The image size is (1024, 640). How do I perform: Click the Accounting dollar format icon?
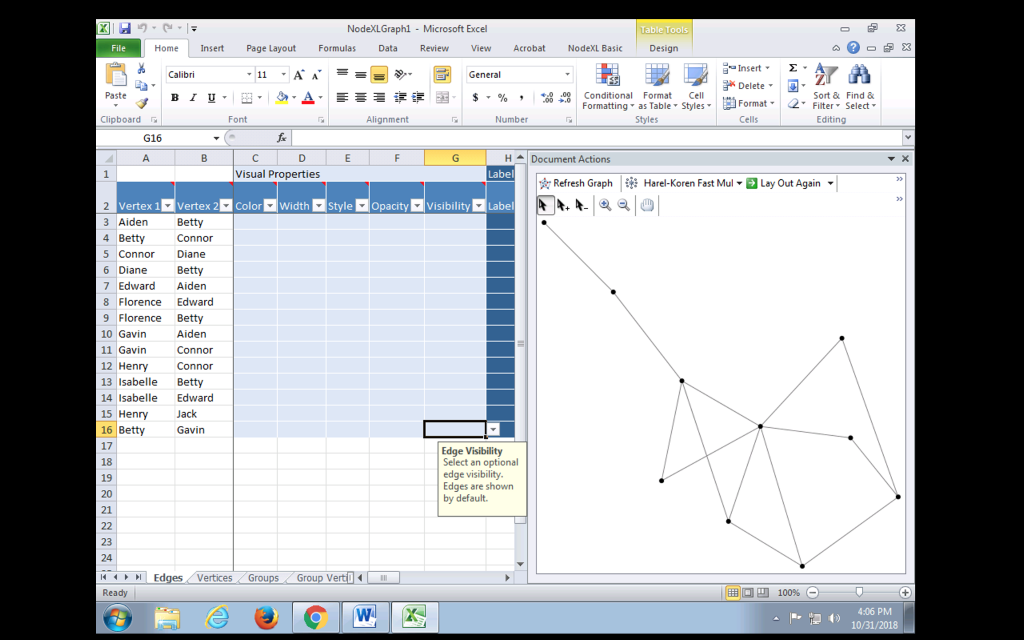click(475, 97)
